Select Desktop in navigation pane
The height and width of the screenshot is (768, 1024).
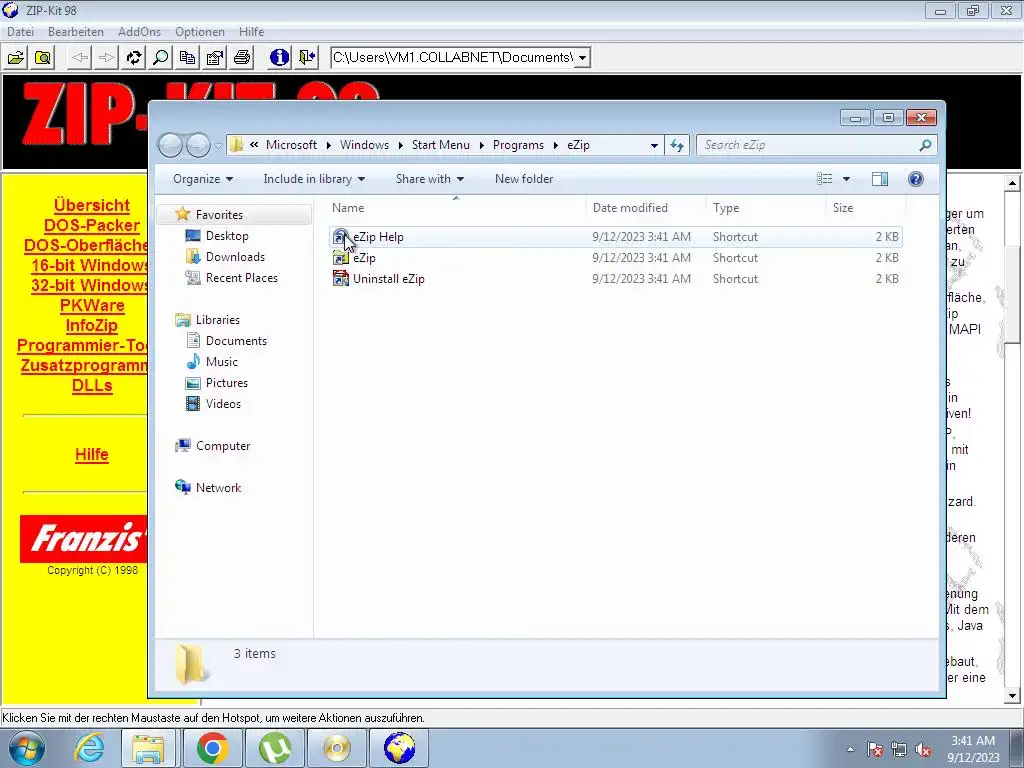227,236
